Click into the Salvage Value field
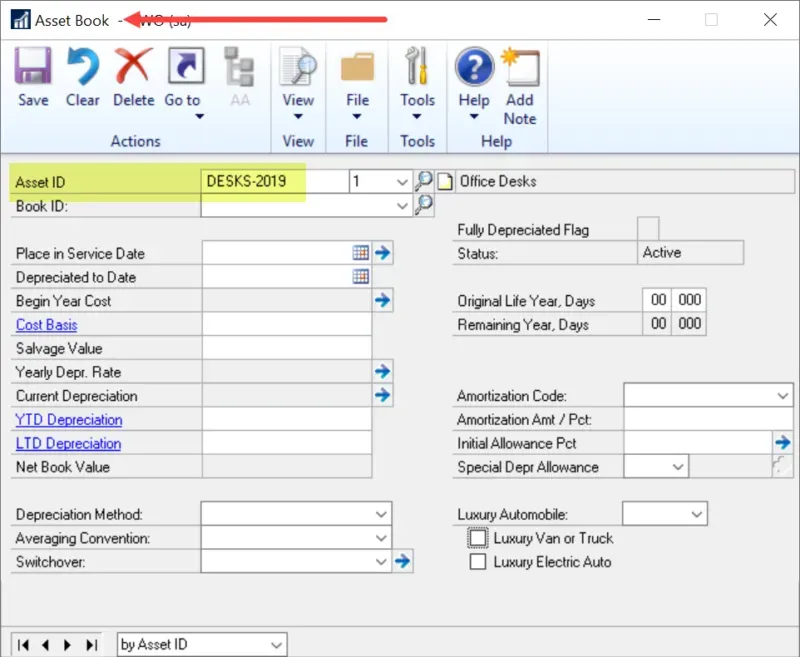The image size is (800, 657). (x=287, y=348)
